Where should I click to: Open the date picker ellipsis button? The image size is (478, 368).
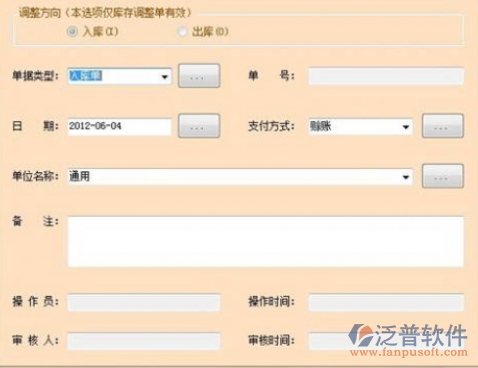pyautogui.click(x=199, y=126)
